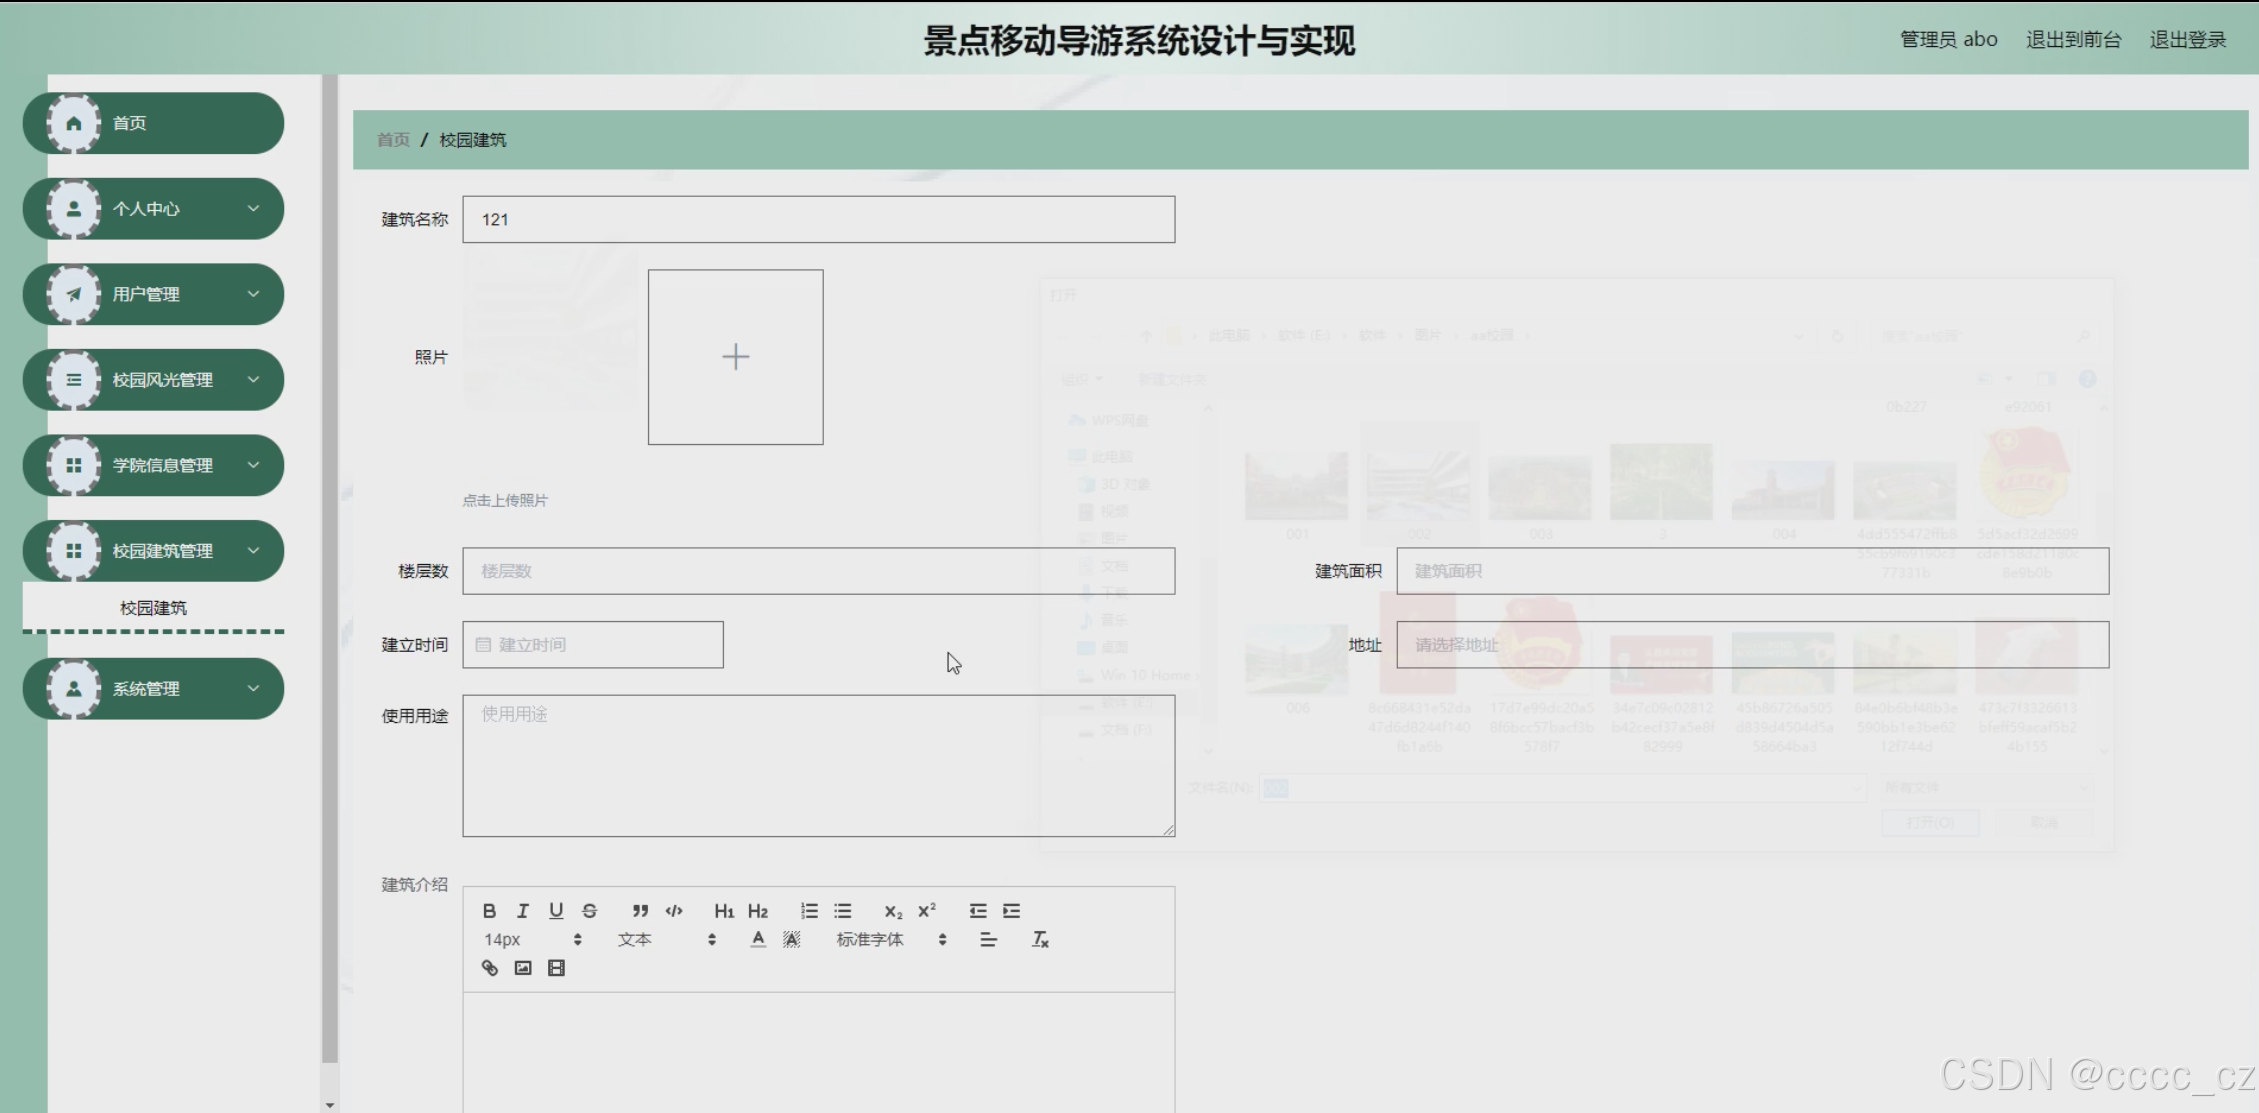The image size is (2259, 1113).
Task: Toggle bold in the building intro editor
Action: point(489,911)
